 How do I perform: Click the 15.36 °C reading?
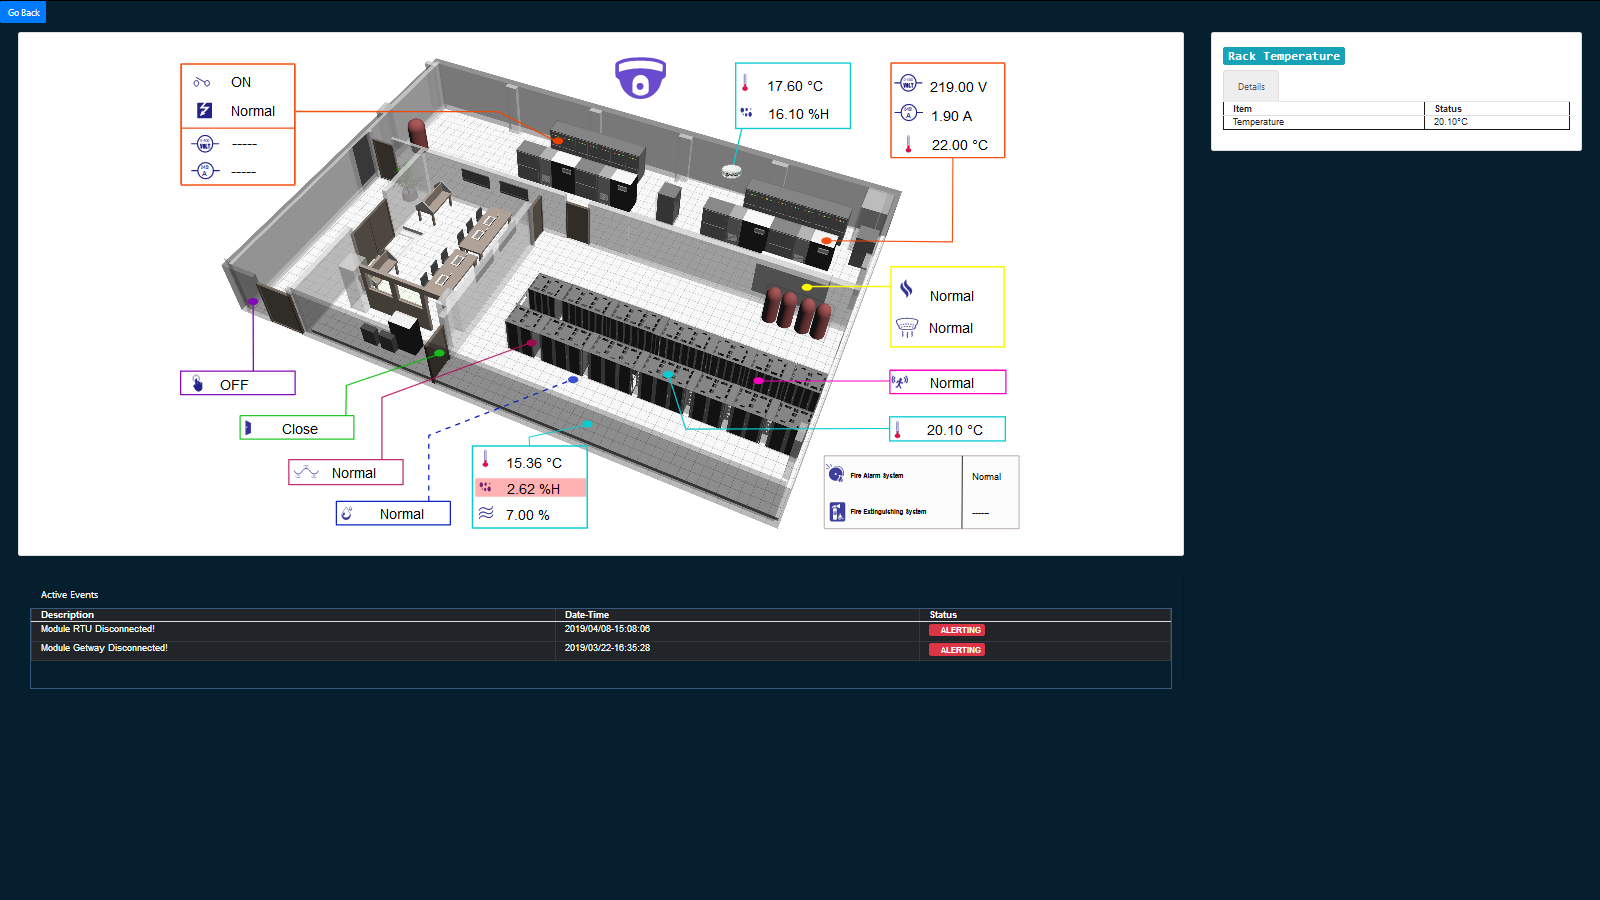[x=534, y=463]
